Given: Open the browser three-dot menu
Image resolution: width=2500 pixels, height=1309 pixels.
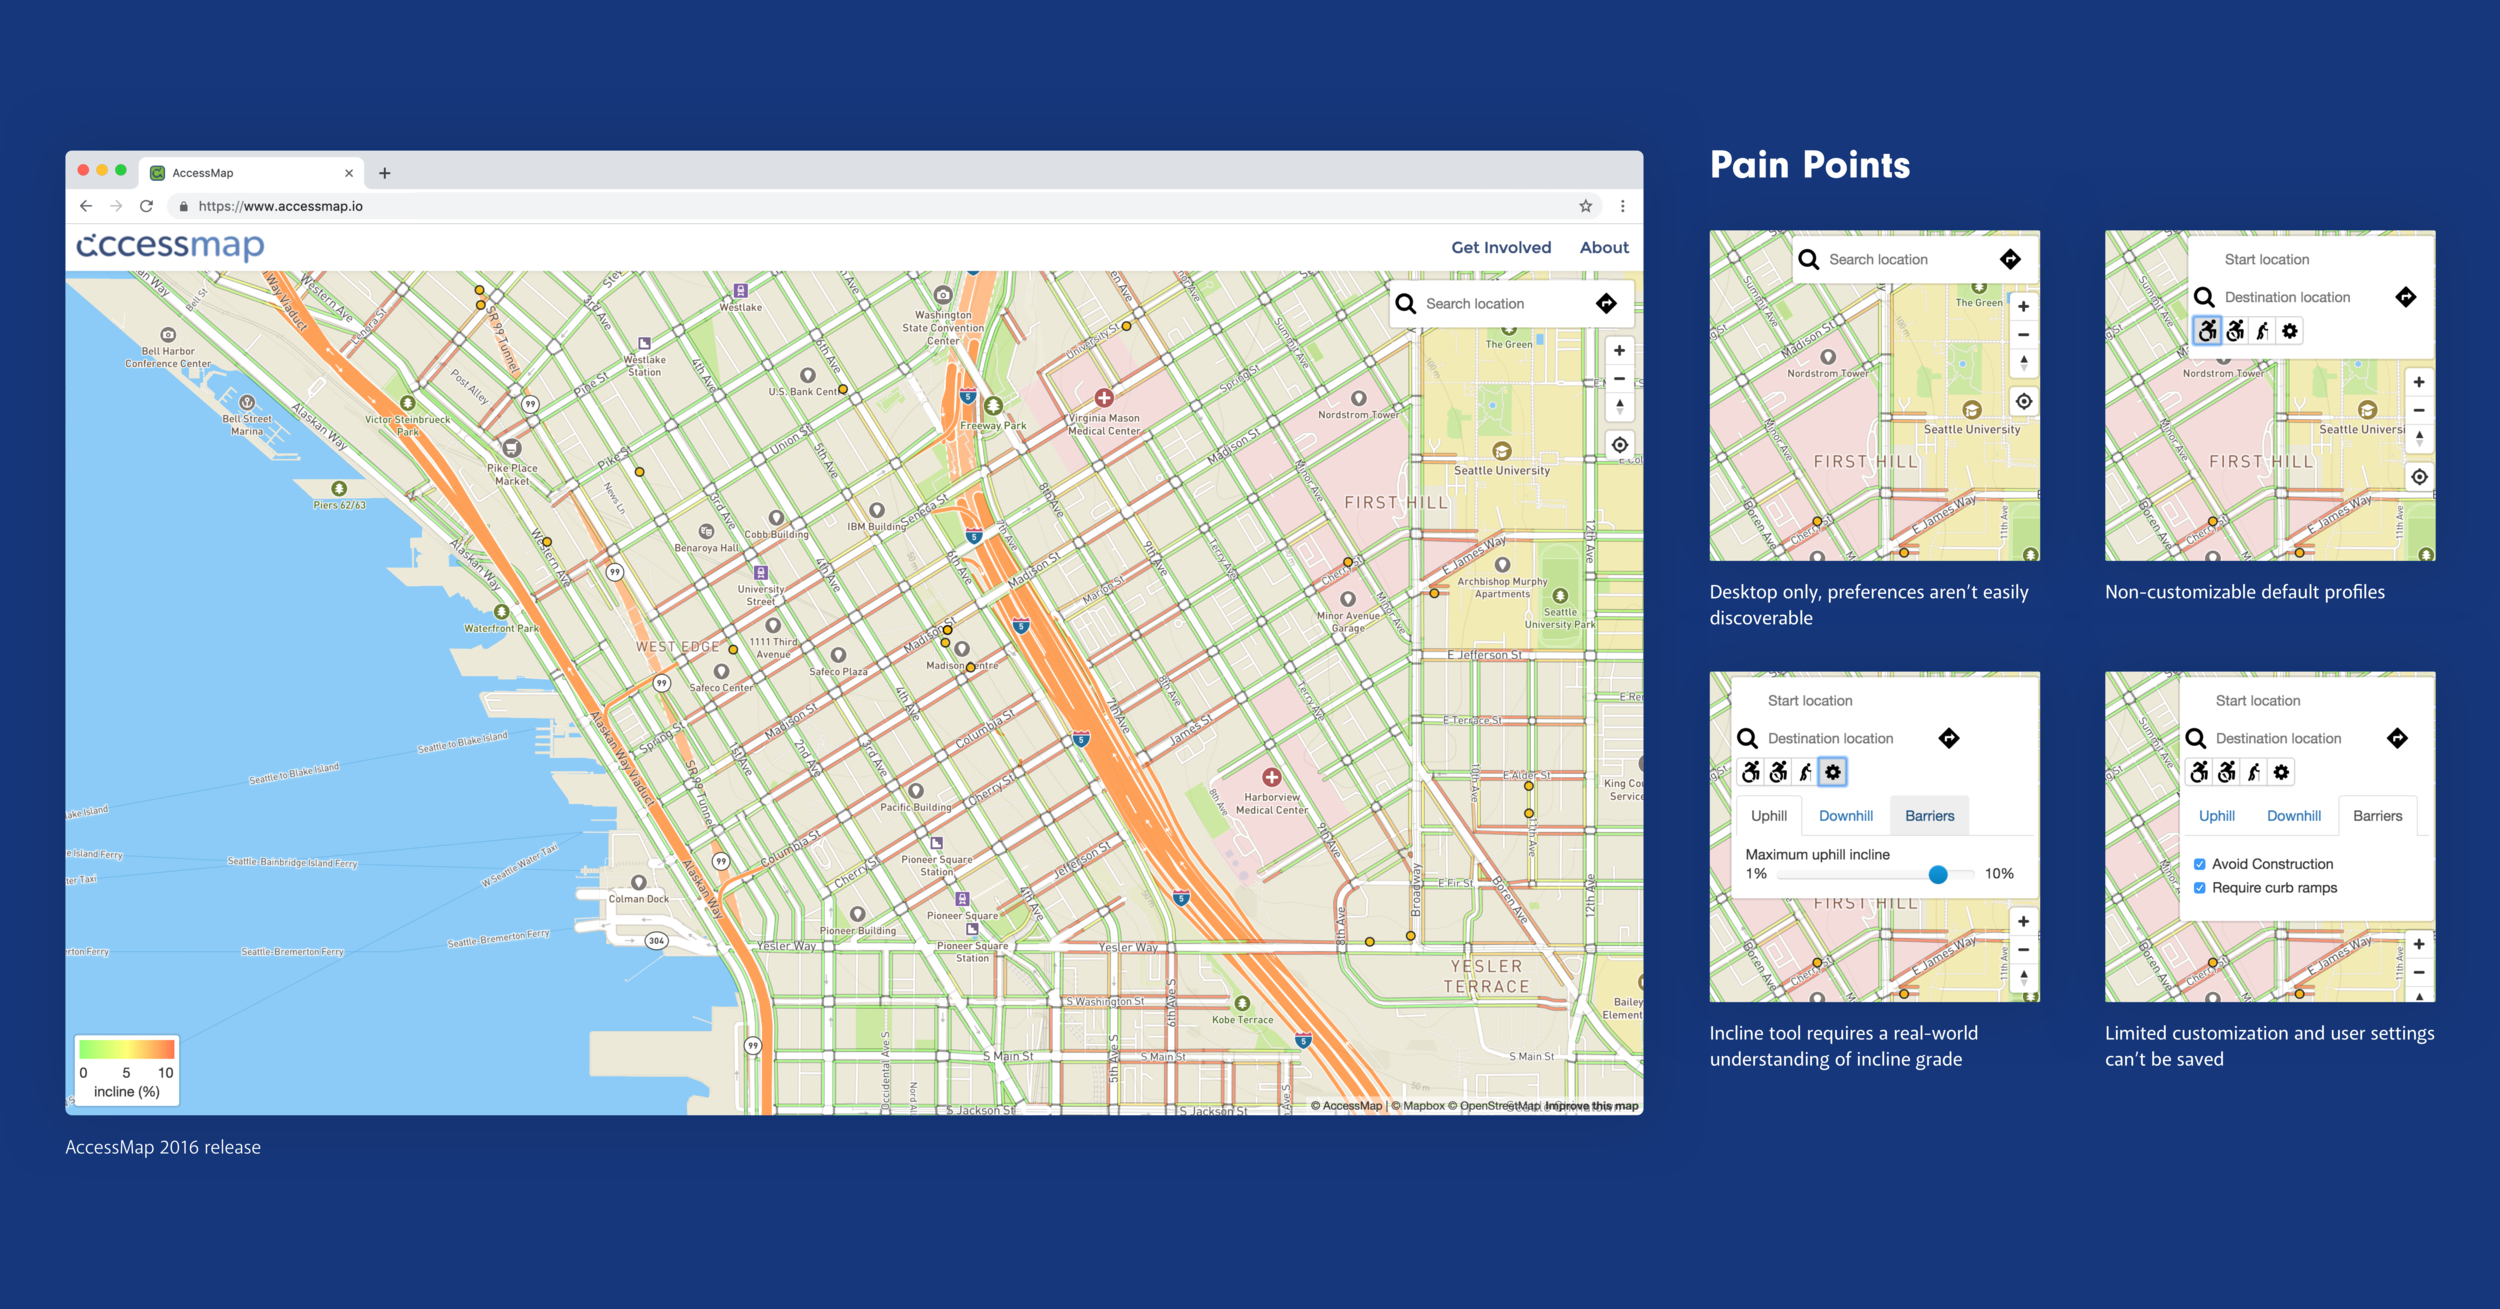Looking at the screenshot, I should (1623, 206).
